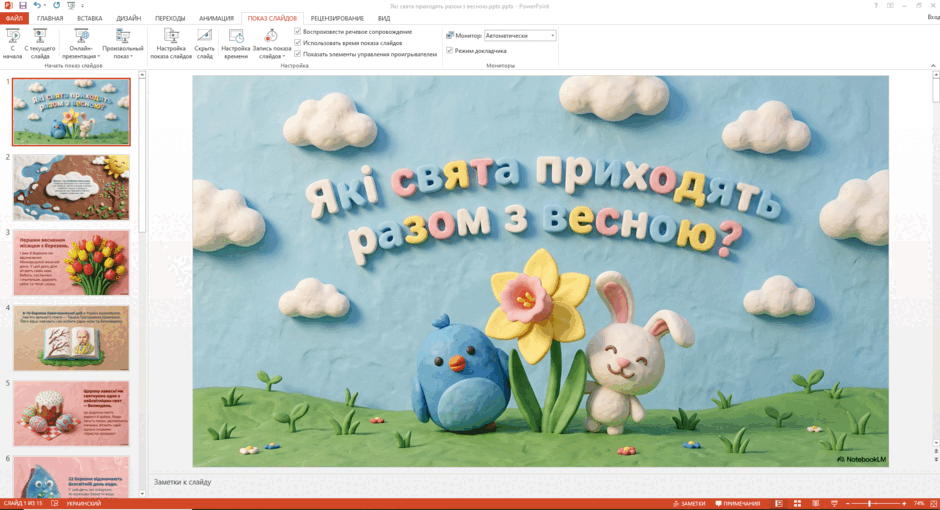Open the Customize Quick Access Toolbar arrow
Image resolution: width=940 pixels, height=510 pixels.
point(83,6)
